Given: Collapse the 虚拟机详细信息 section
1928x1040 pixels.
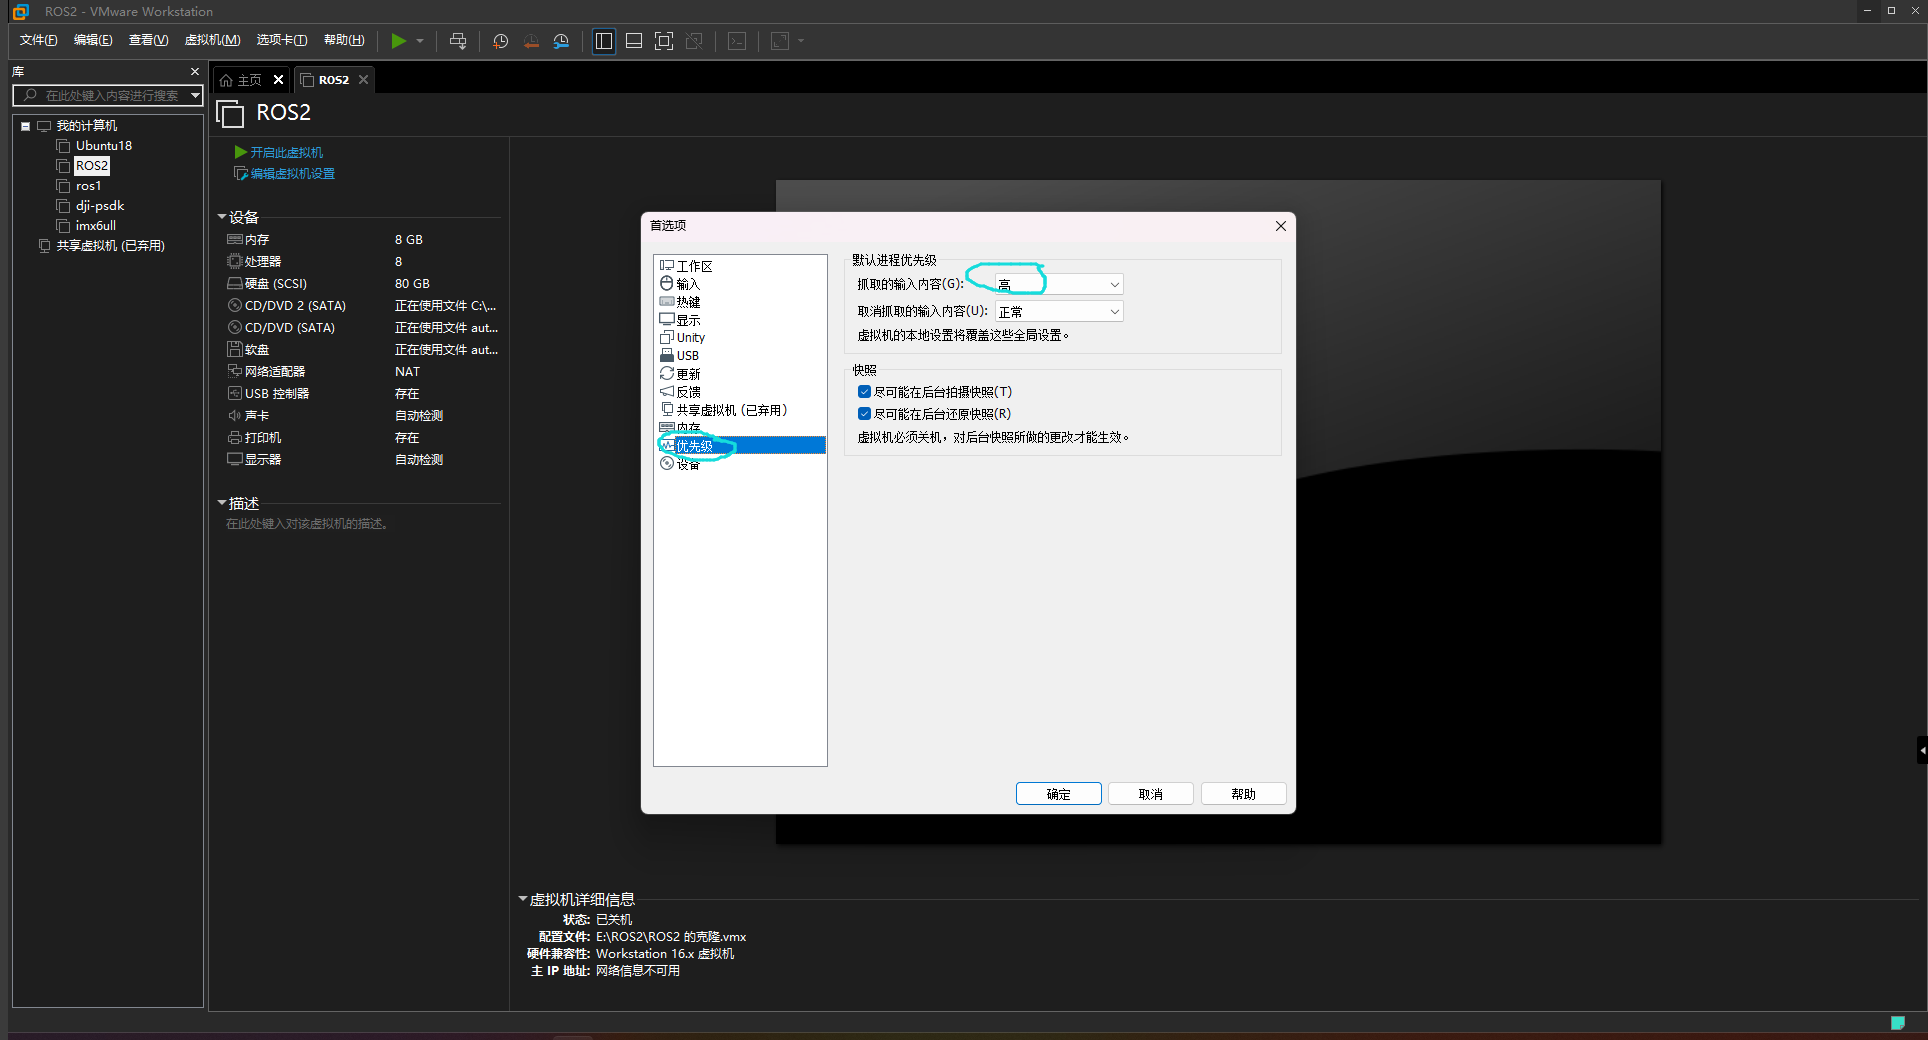Looking at the screenshot, I should click(522, 899).
